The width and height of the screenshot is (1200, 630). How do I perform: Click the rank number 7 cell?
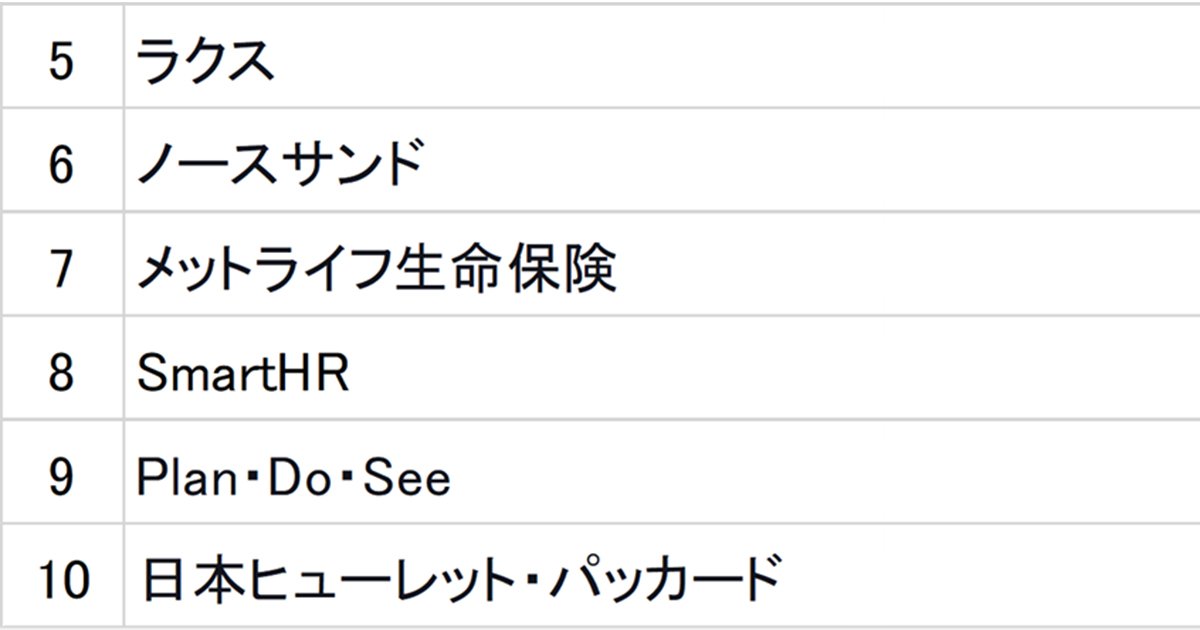61,269
